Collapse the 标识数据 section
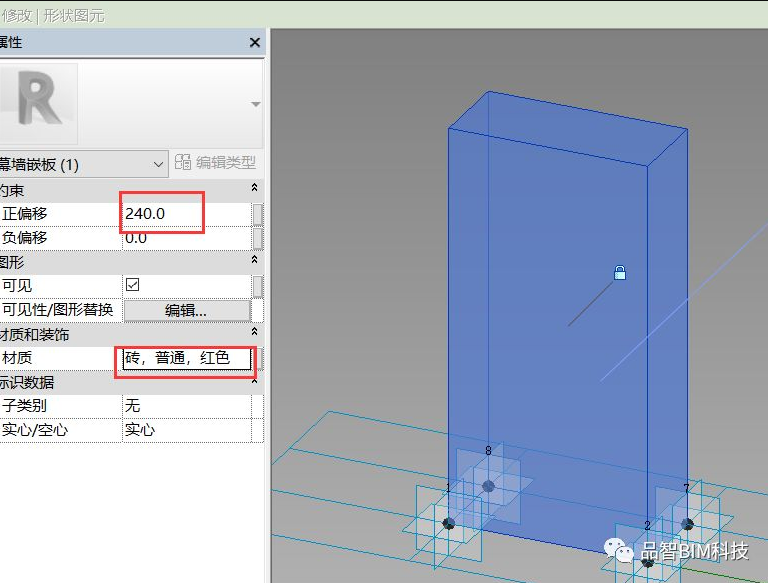 click(x=254, y=381)
